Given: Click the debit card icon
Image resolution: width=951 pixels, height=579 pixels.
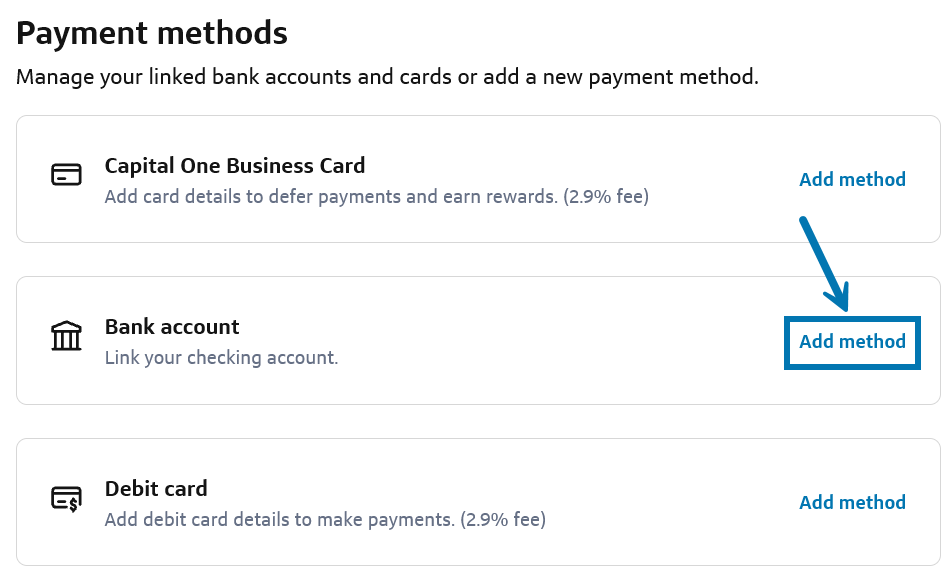Looking at the screenshot, I should point(66,497).
